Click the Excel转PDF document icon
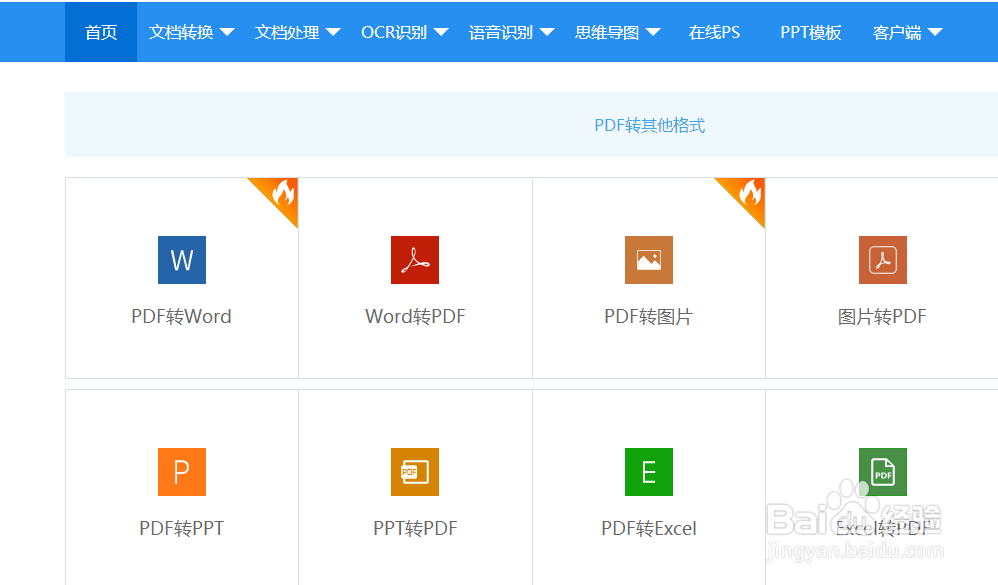This screenshot has width=998, height=585. pyautogui.click(x=883, y=472)
